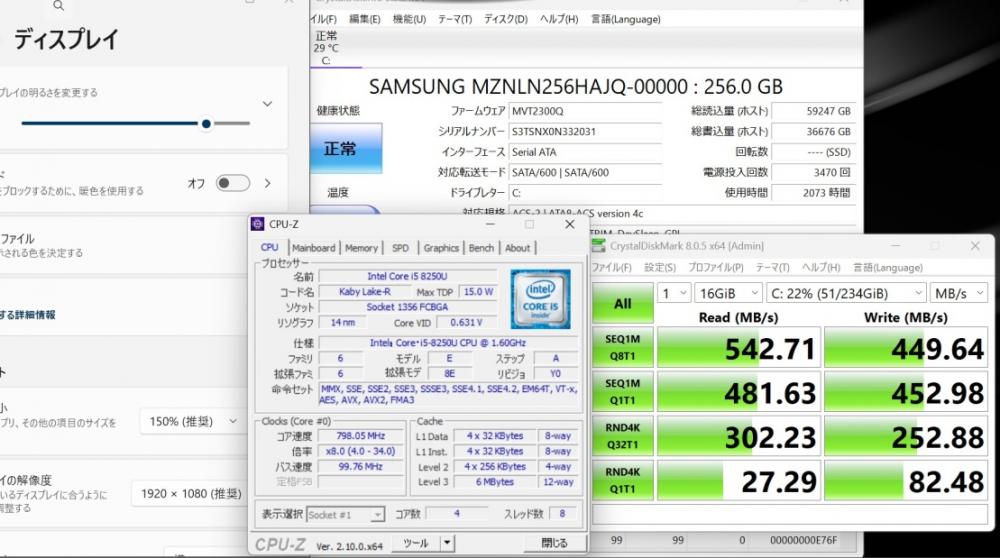Adjust the display brightness slider thumb
The width and height of the screenshot is (1000, 558).
click(206, 124)
